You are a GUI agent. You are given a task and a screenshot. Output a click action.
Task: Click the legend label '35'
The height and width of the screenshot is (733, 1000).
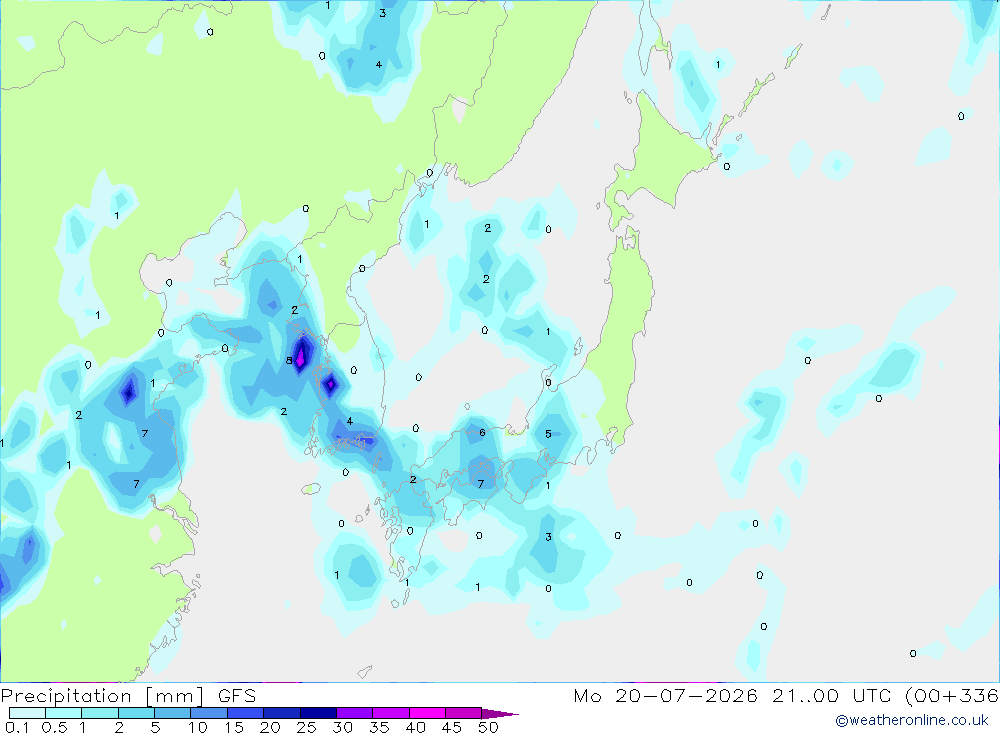coord(379,727)
